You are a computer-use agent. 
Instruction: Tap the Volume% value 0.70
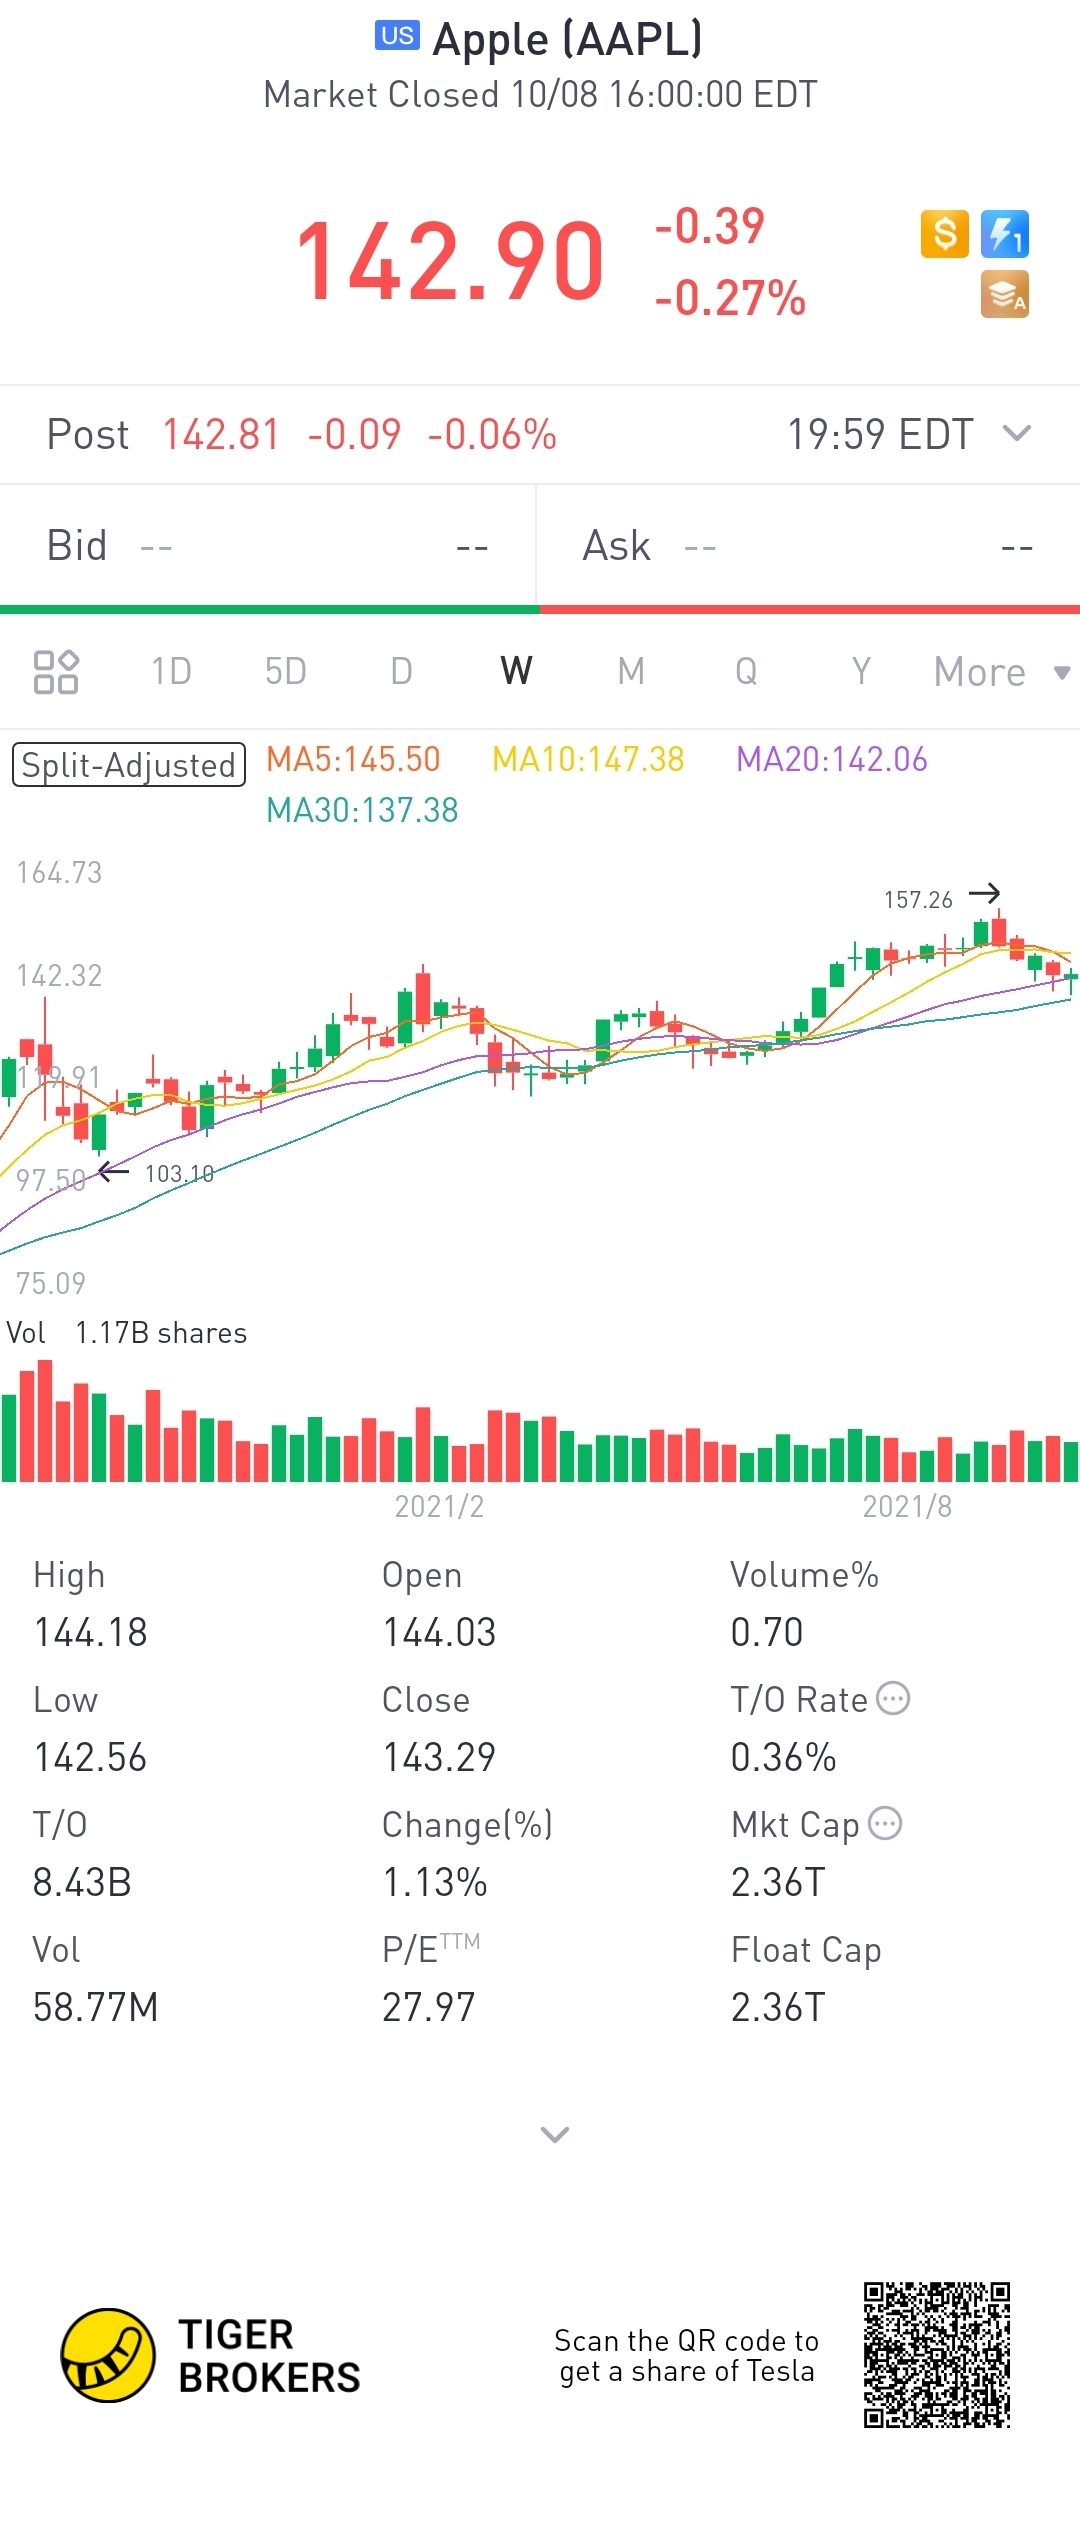767,1633
